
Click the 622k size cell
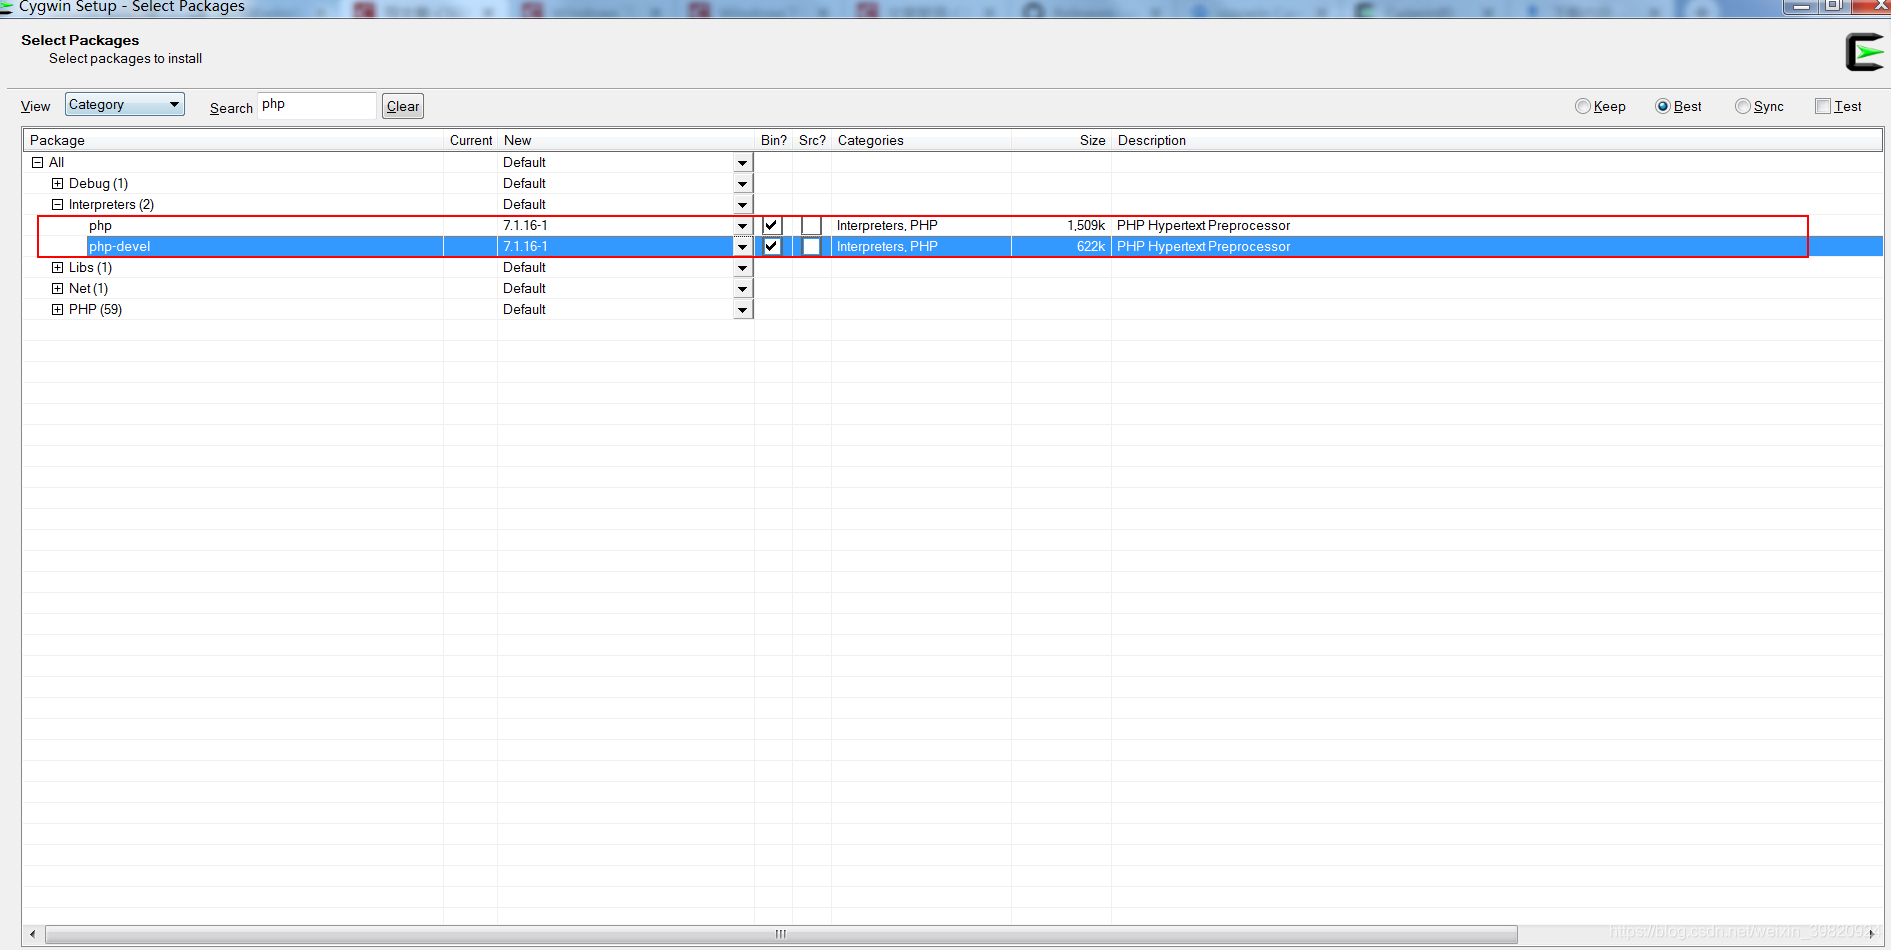[x=1091, y=246]
